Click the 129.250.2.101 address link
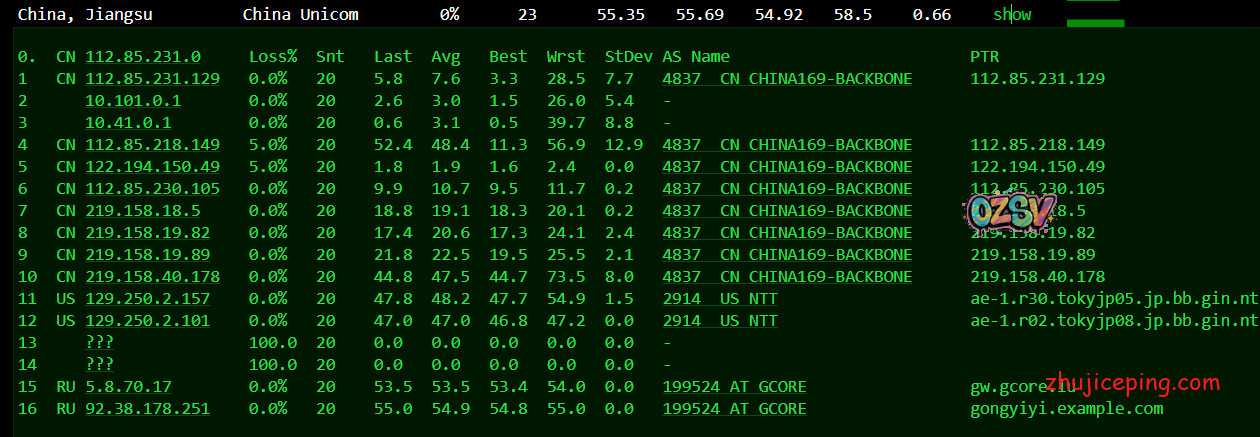 click(x=147, y=321)
